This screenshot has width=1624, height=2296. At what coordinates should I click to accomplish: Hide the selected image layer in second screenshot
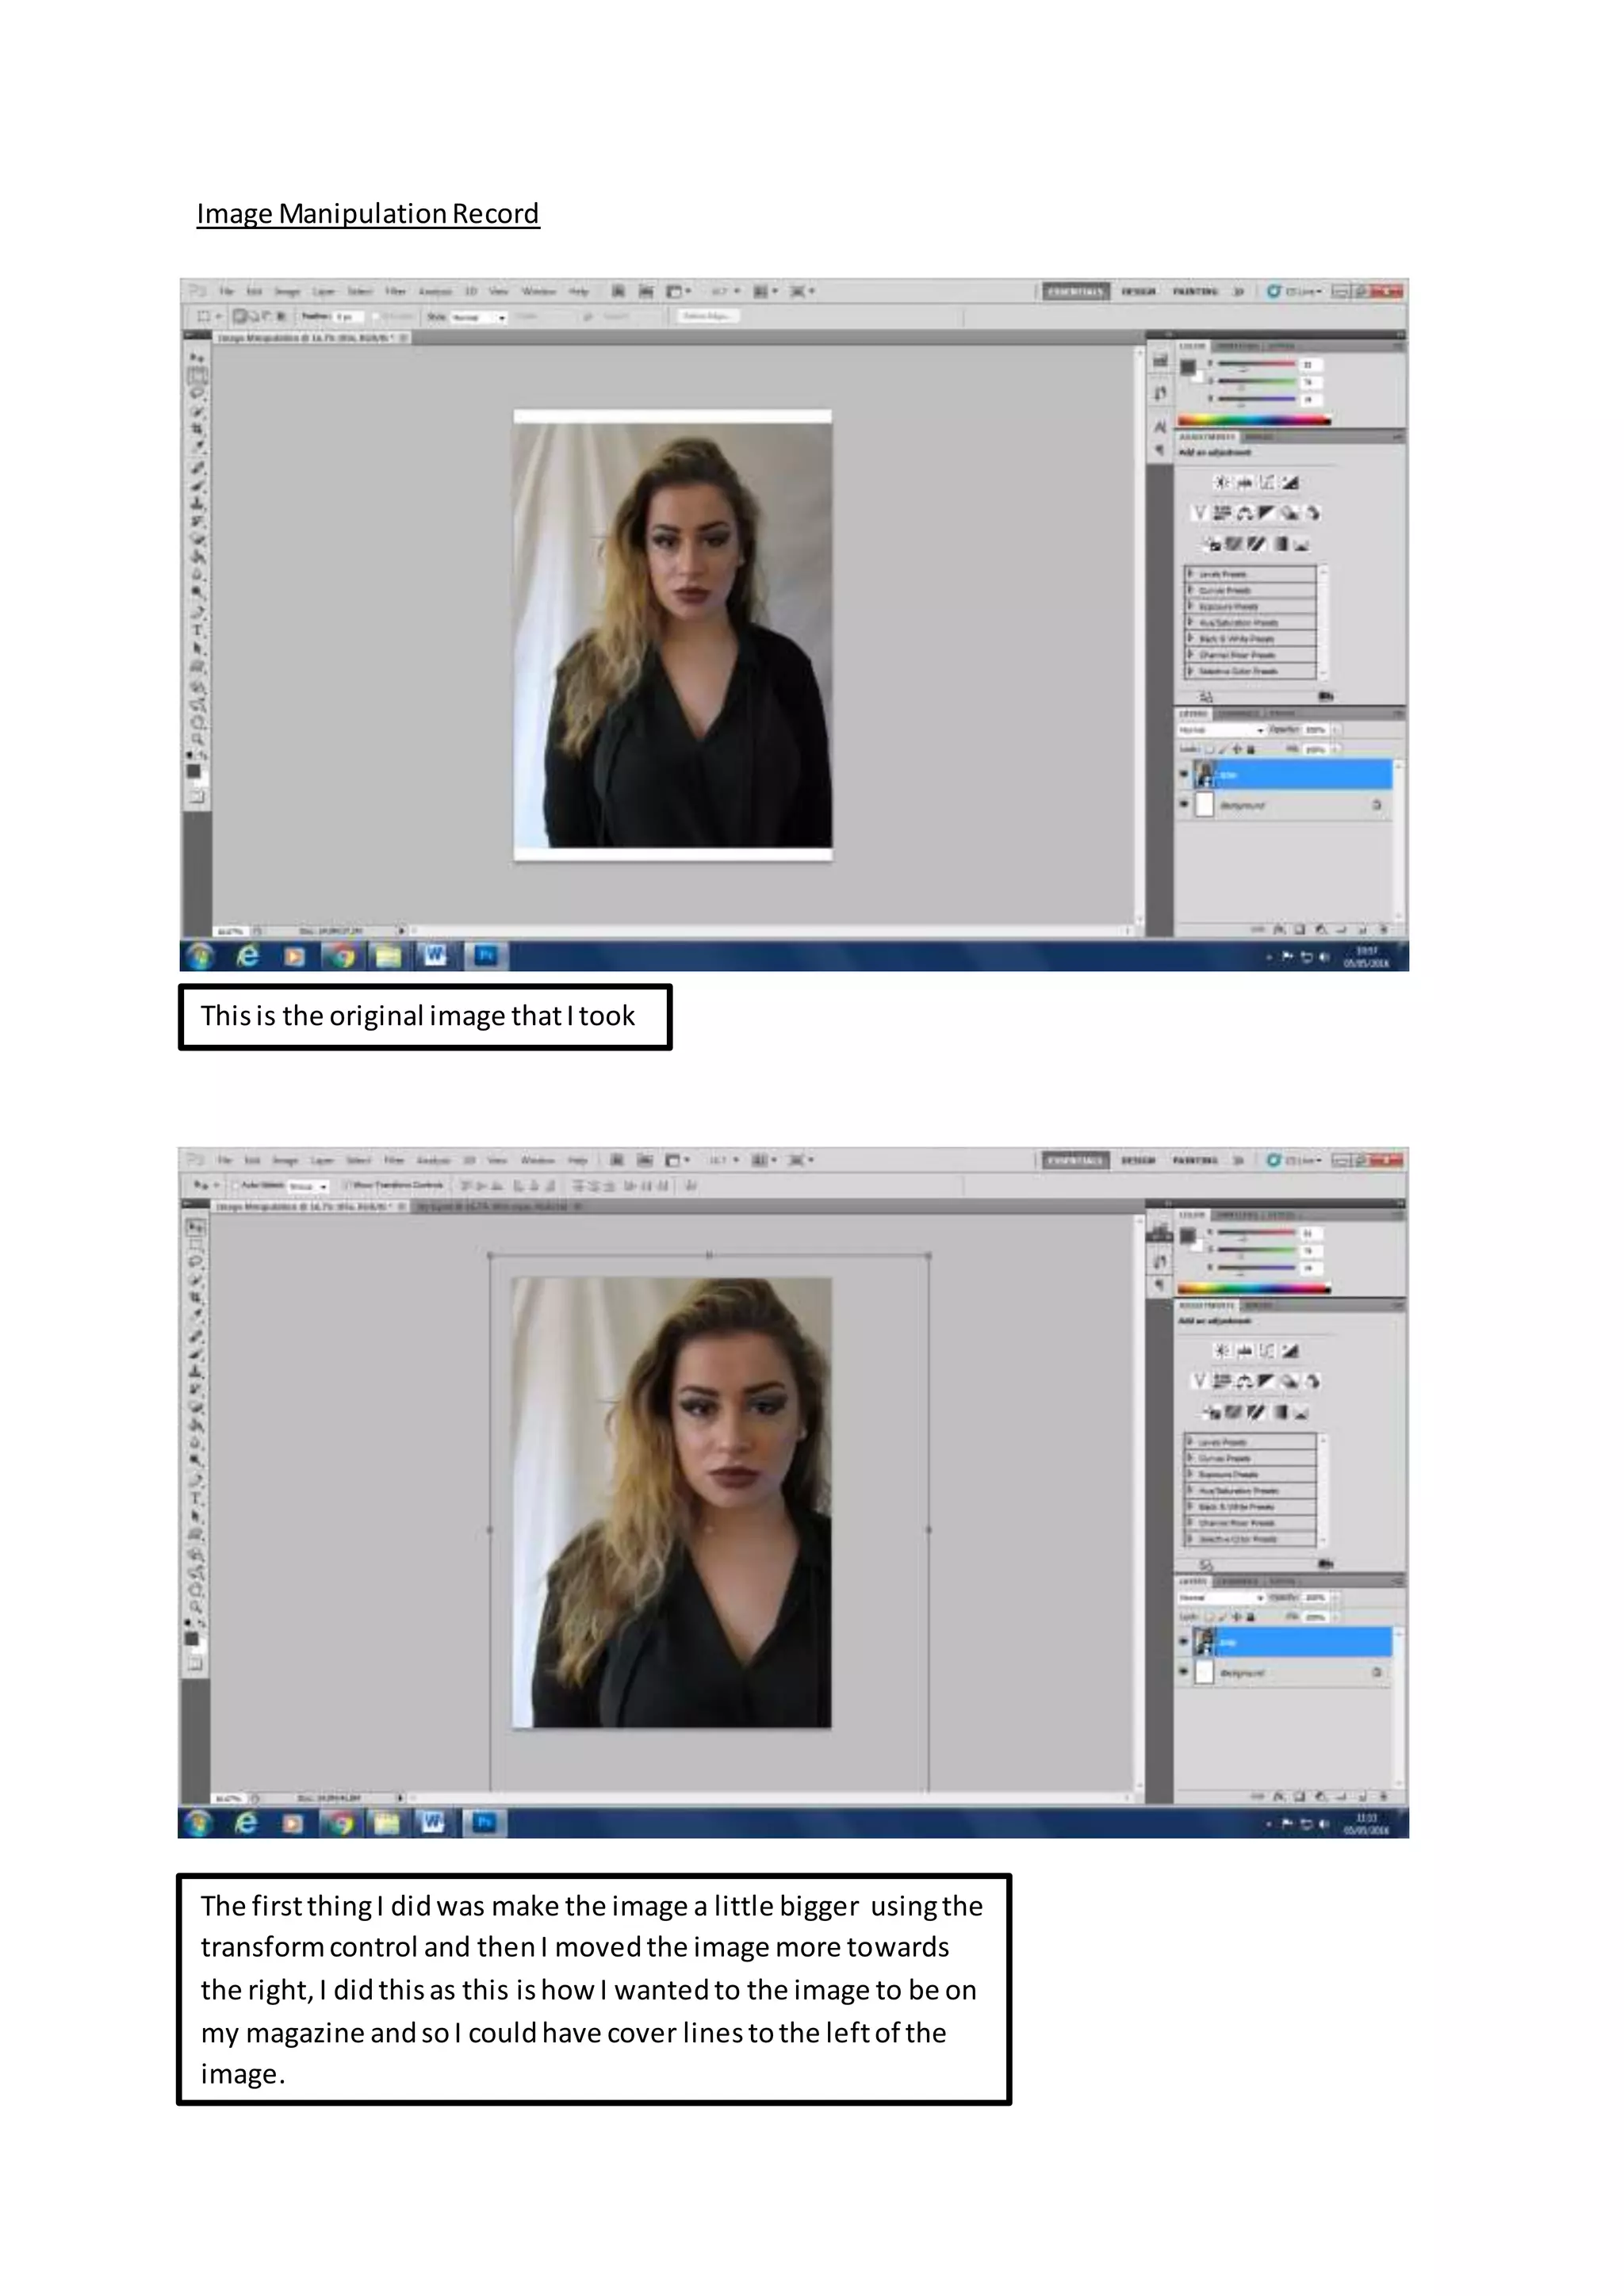pos(1184,1642)
